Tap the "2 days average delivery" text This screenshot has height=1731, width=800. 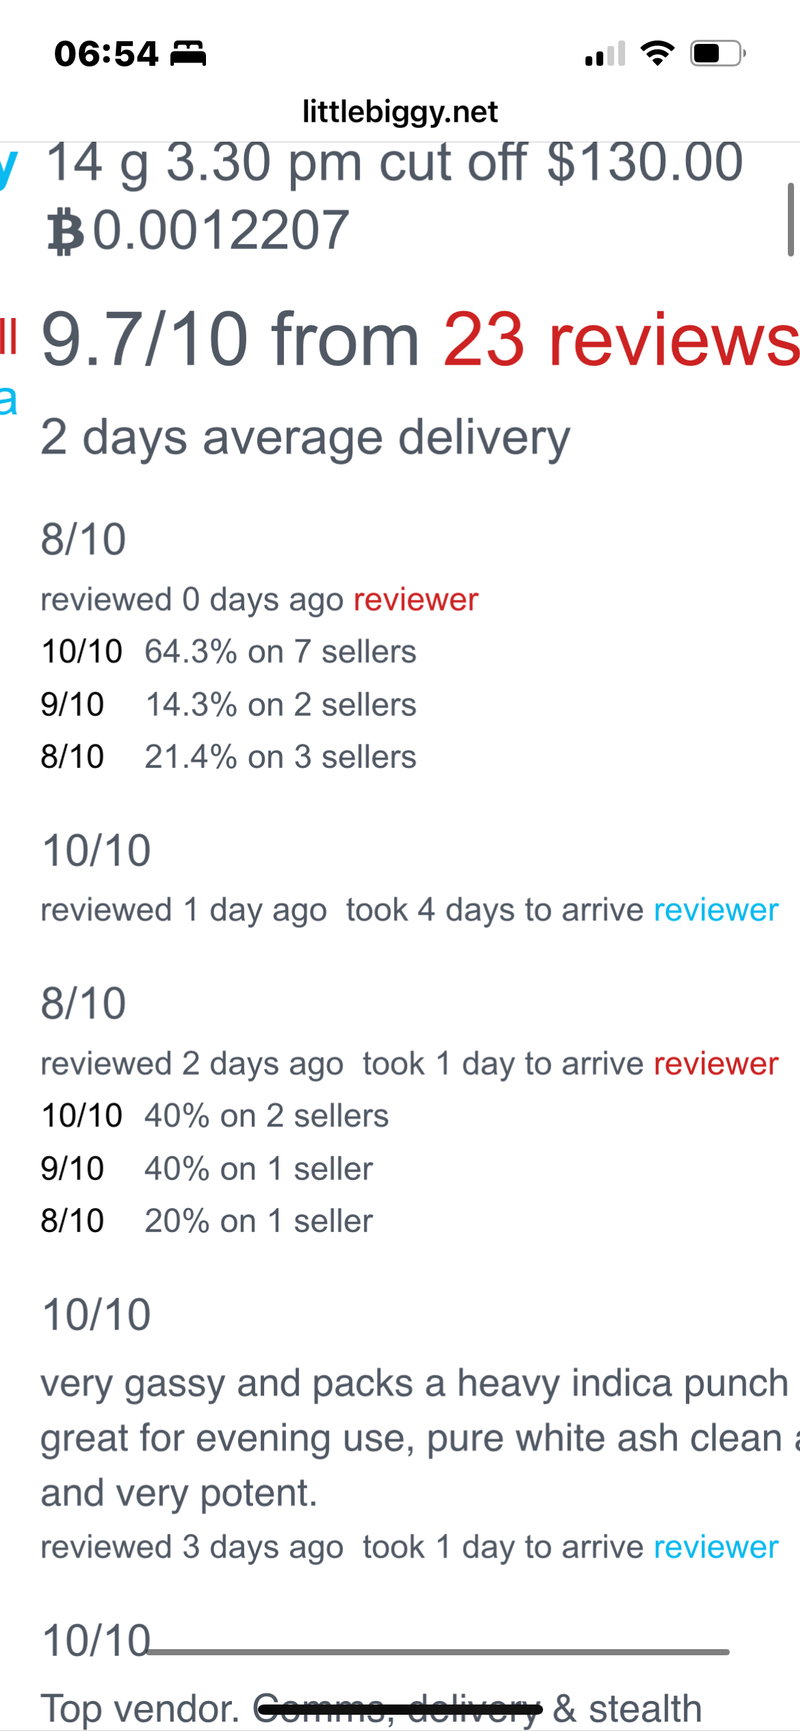point(305,437)
